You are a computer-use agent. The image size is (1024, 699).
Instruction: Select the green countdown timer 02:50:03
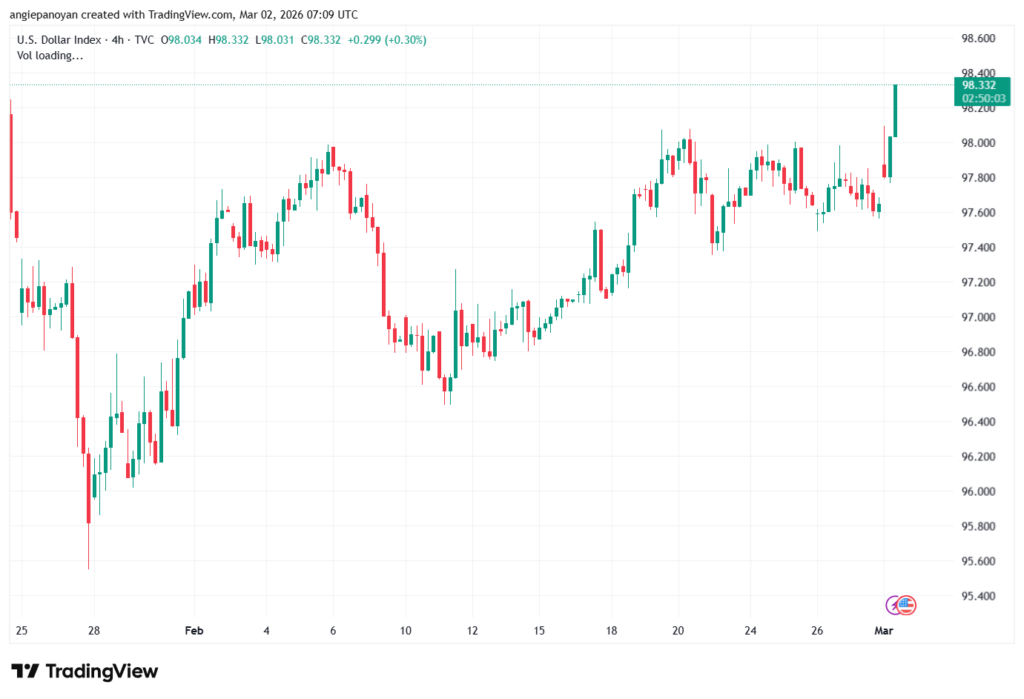tap(984, 99)
